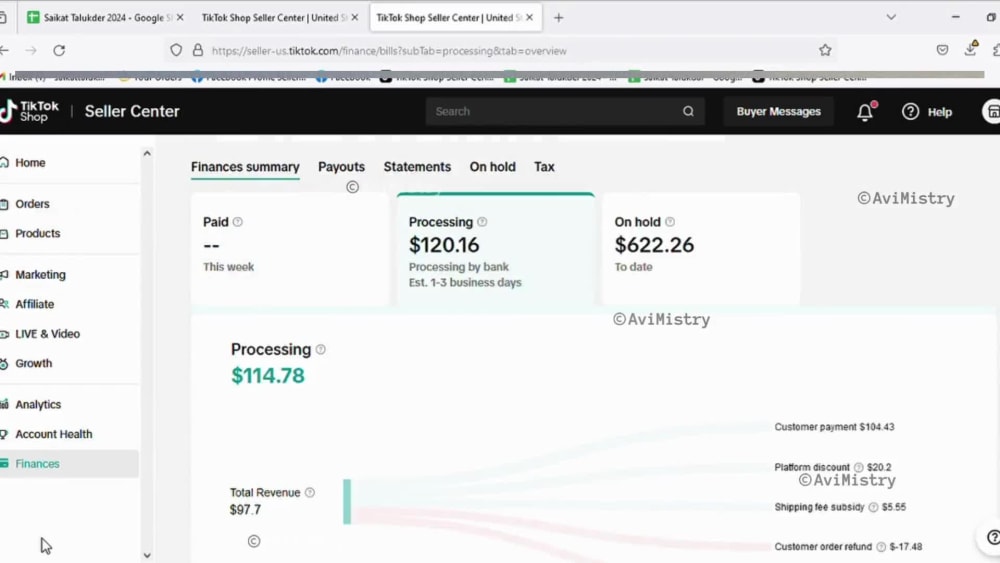Open Orders in the sidebar
Screen dimensions: 1000x563
coord(32,204)
